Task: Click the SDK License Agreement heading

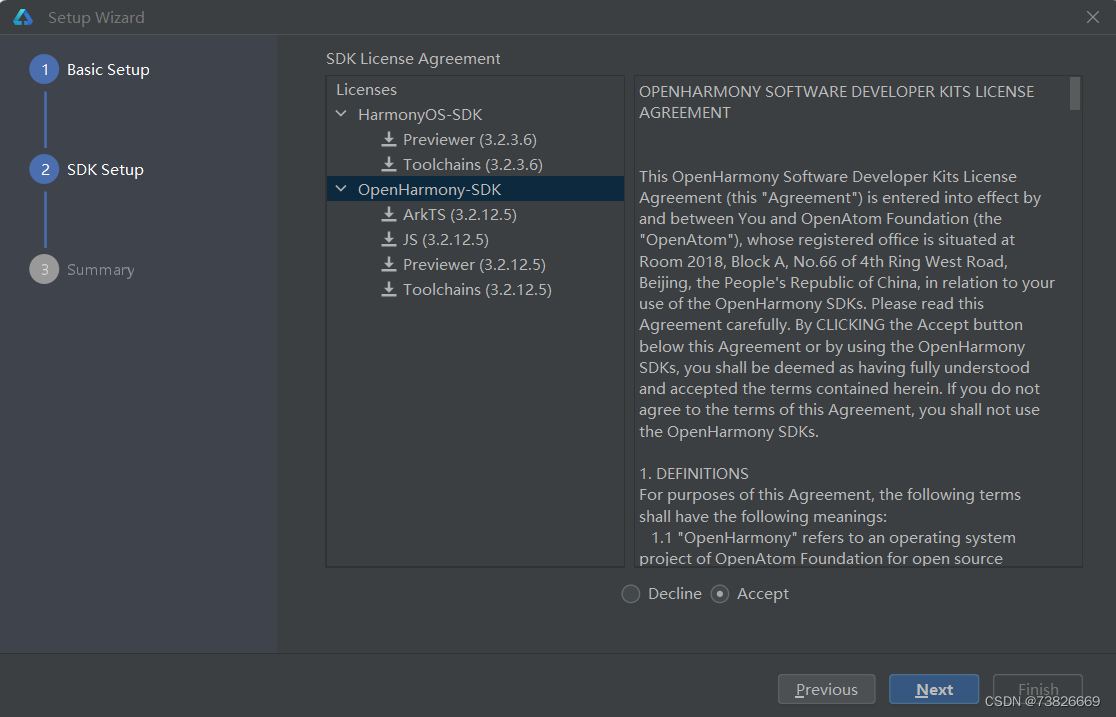Action: click(x=413, y=58)
